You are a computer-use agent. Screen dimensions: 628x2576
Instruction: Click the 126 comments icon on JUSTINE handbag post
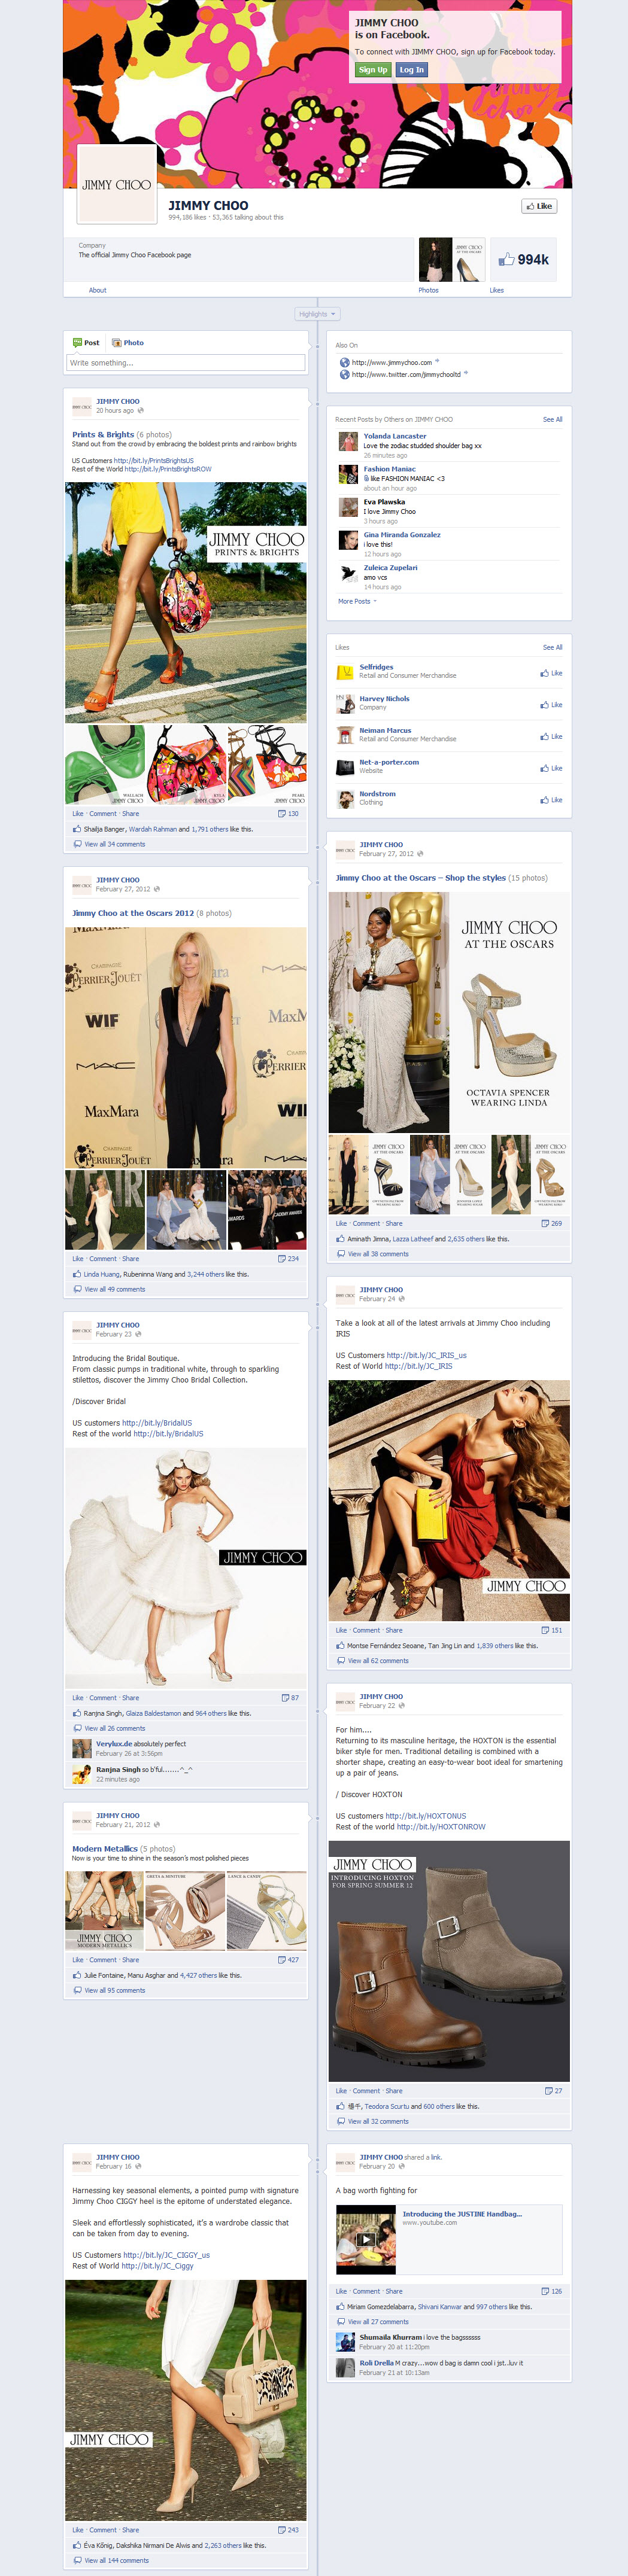[545, 2290]
